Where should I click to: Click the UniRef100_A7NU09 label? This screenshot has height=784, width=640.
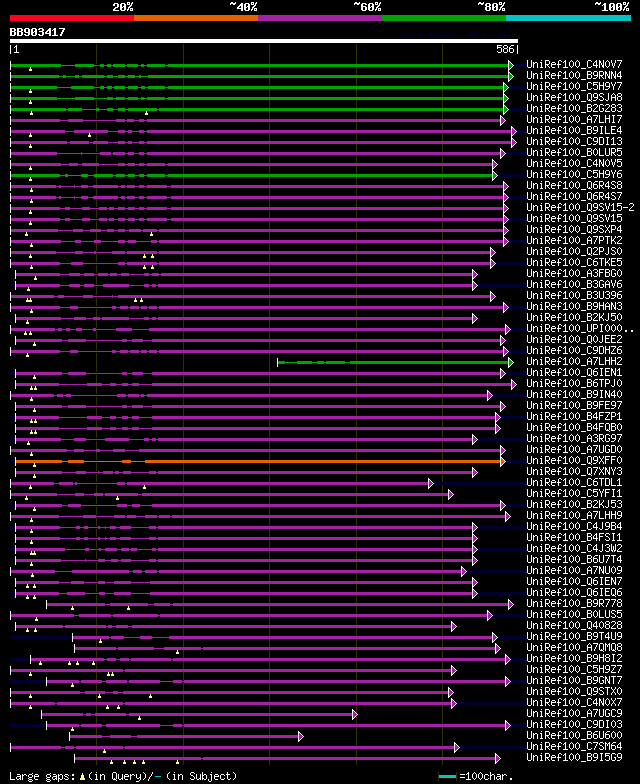click(574, 570)
